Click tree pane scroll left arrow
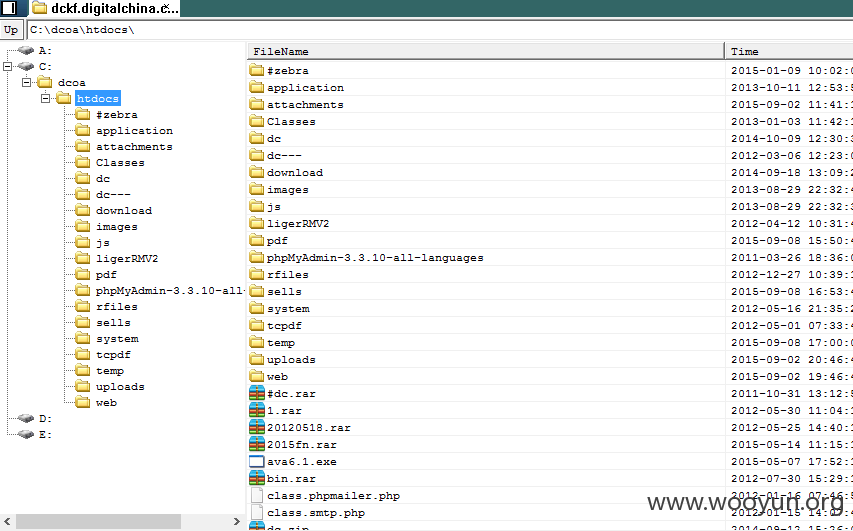This screenshot has height=531, width=853. pyautogui.click(x=7, y=521)
